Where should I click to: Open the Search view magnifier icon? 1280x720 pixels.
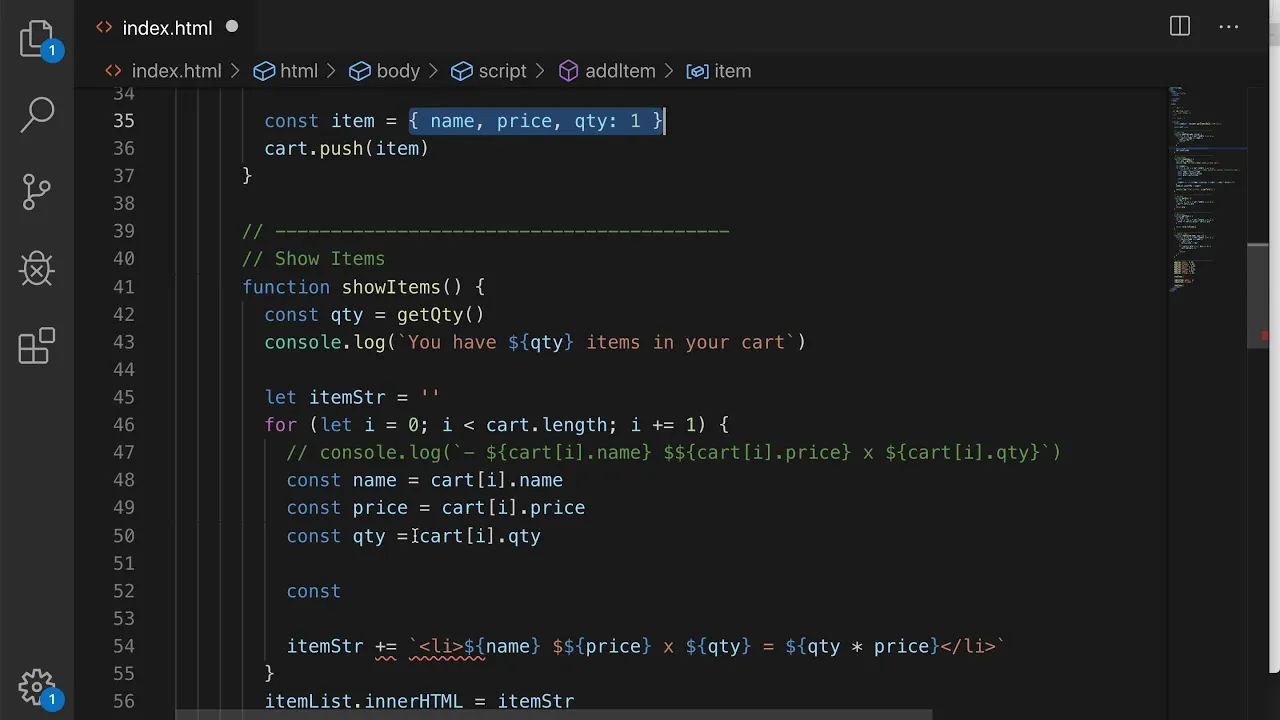coord(37,114)
